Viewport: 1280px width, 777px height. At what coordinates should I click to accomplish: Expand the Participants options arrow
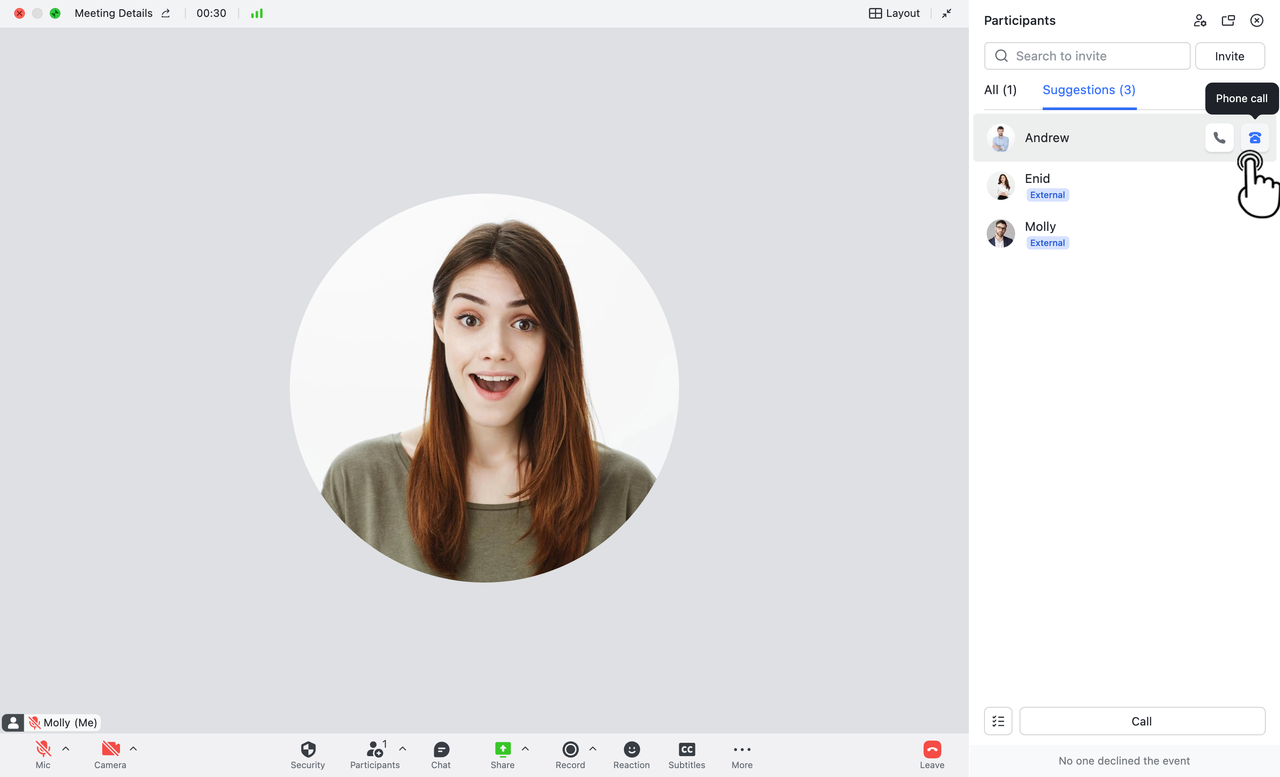(403, 748)
